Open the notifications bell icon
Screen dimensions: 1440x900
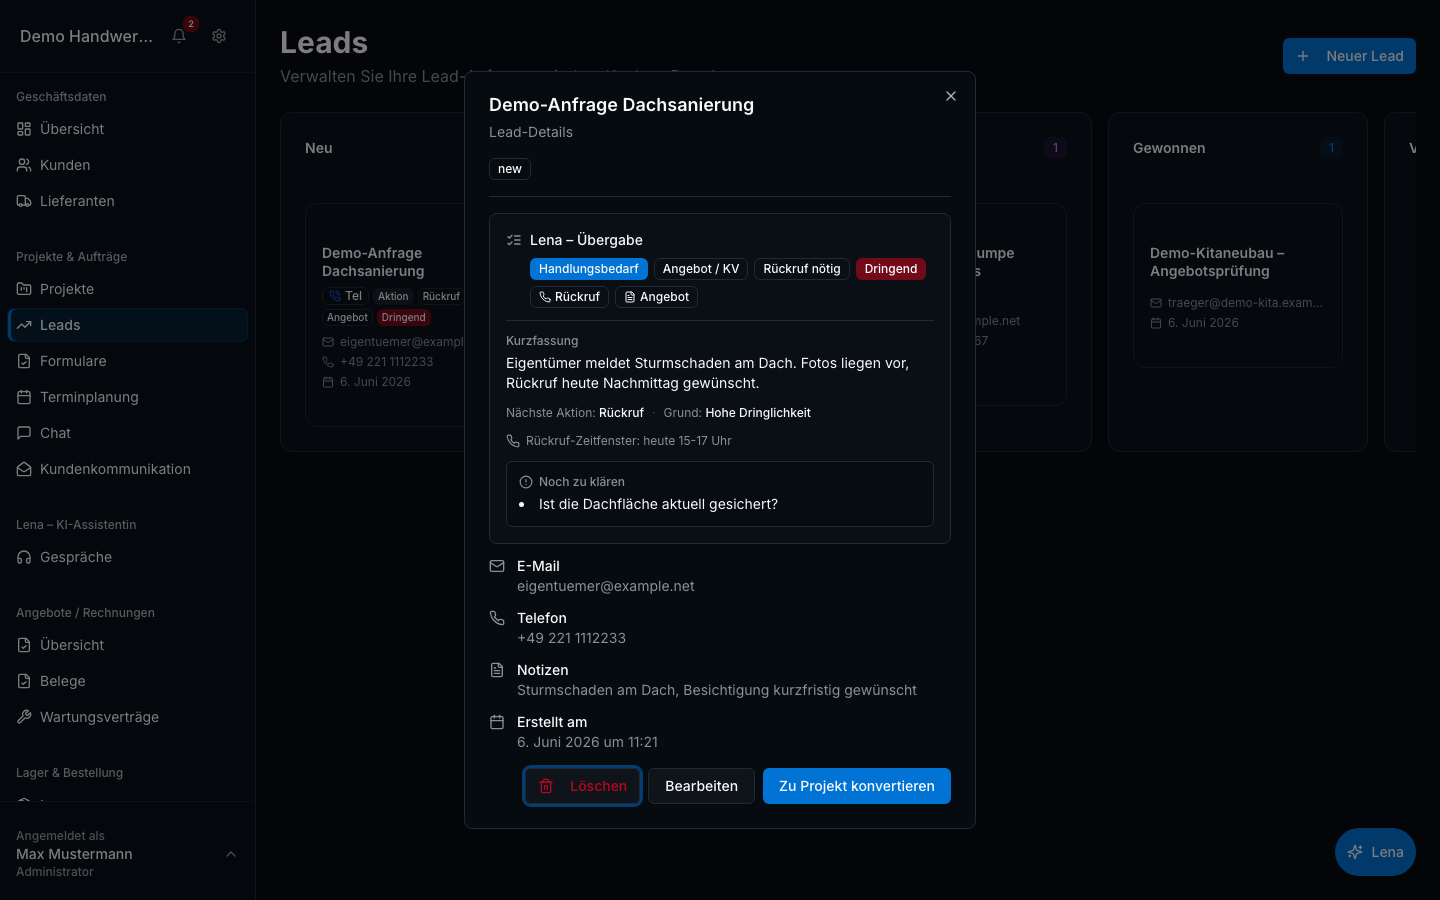(x=179, y=36)
